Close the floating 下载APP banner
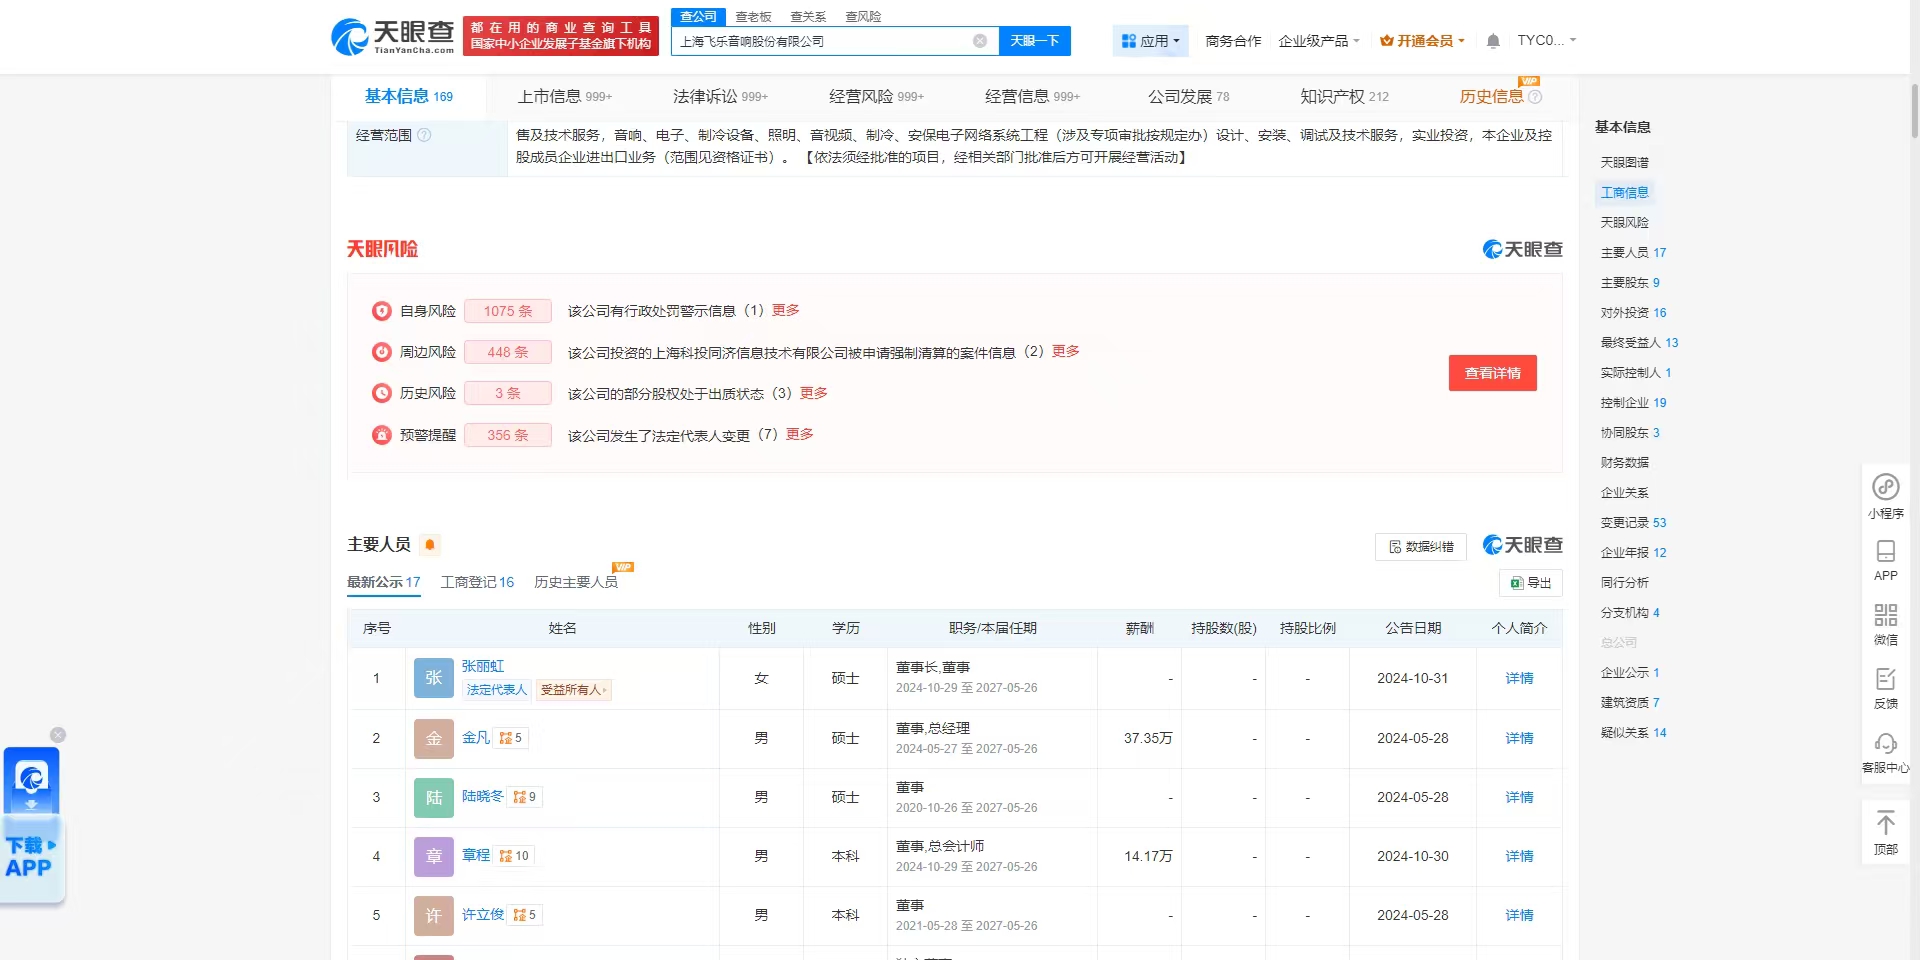Viewport: 1920px width, 960px height. click(58, 735)
